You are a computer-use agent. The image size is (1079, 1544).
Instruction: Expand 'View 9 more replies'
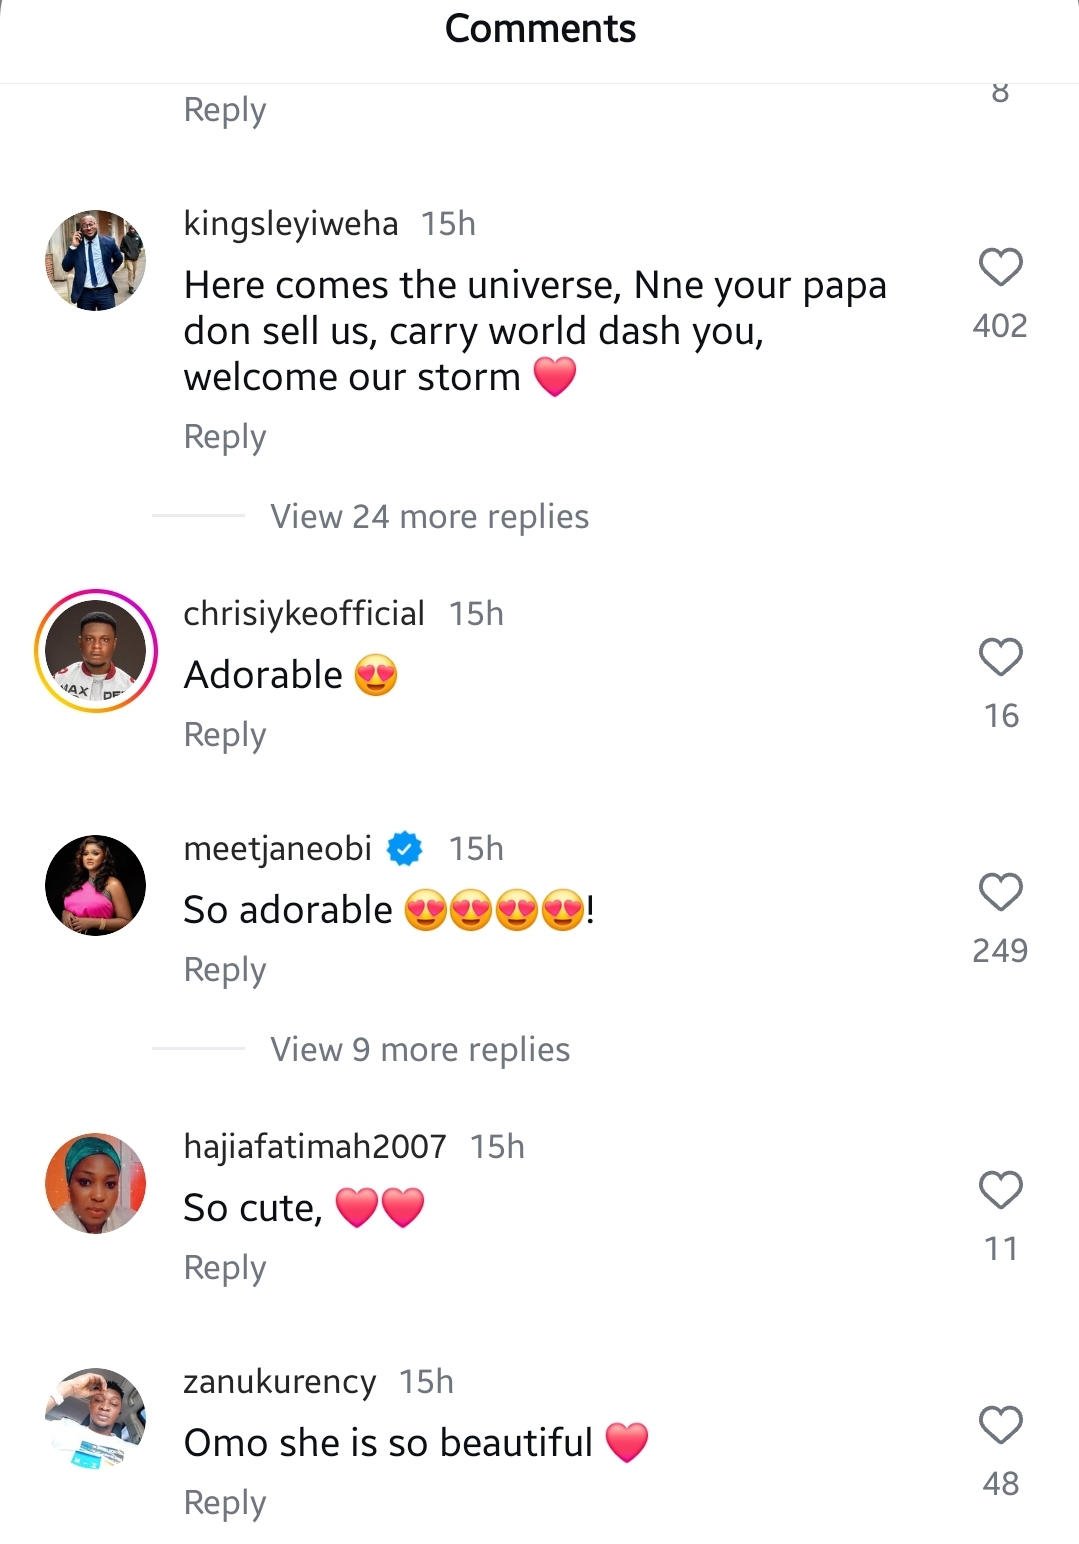pyautogui.click(x=420, y=1050)
